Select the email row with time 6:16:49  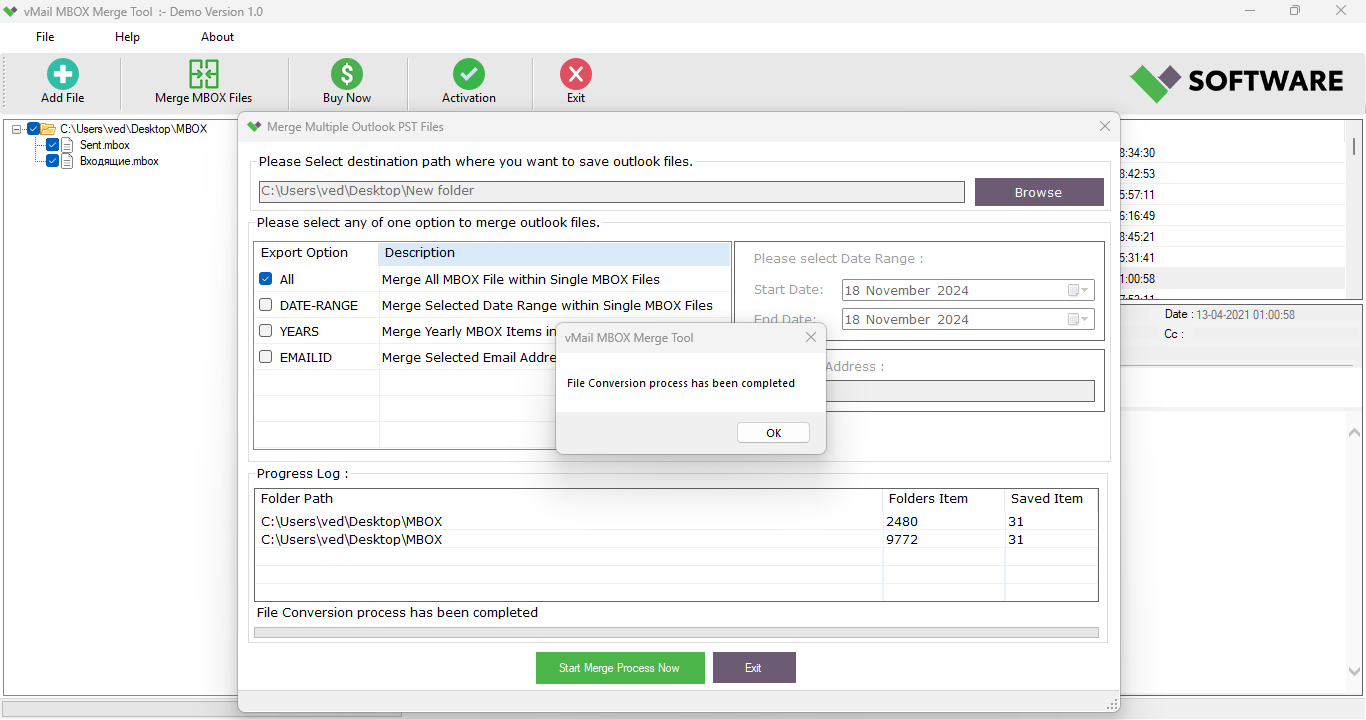click(1232, 216)
